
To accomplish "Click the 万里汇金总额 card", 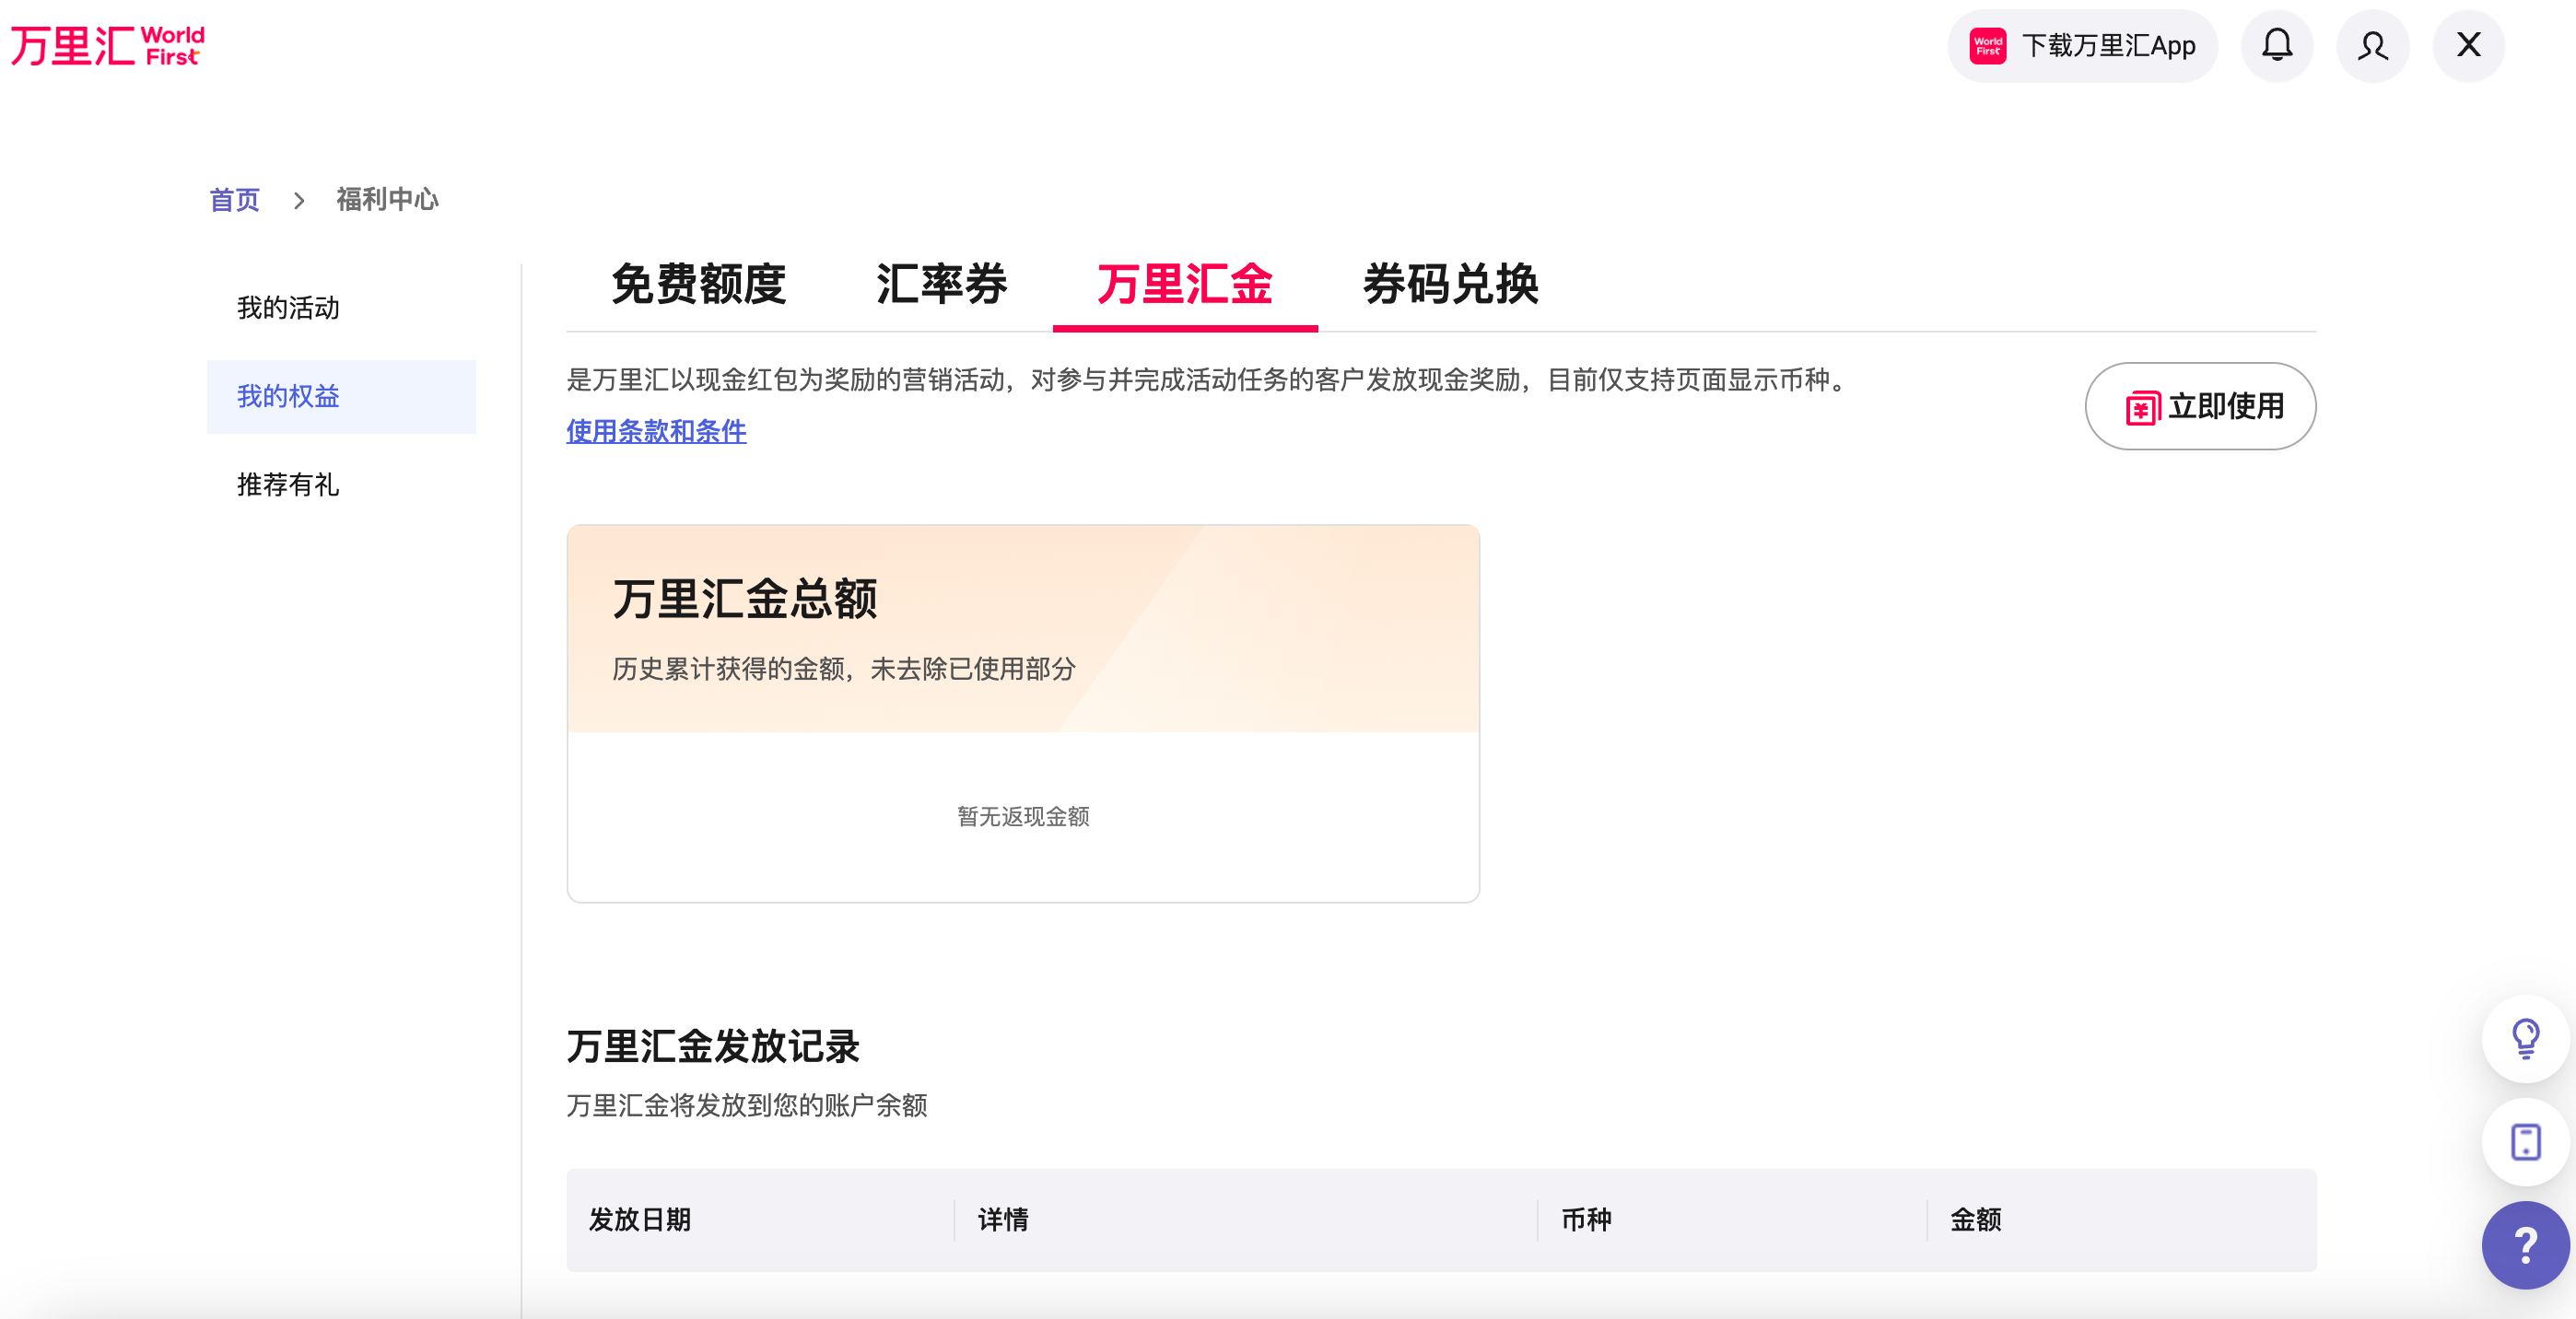I will (x=1022, y=712).
